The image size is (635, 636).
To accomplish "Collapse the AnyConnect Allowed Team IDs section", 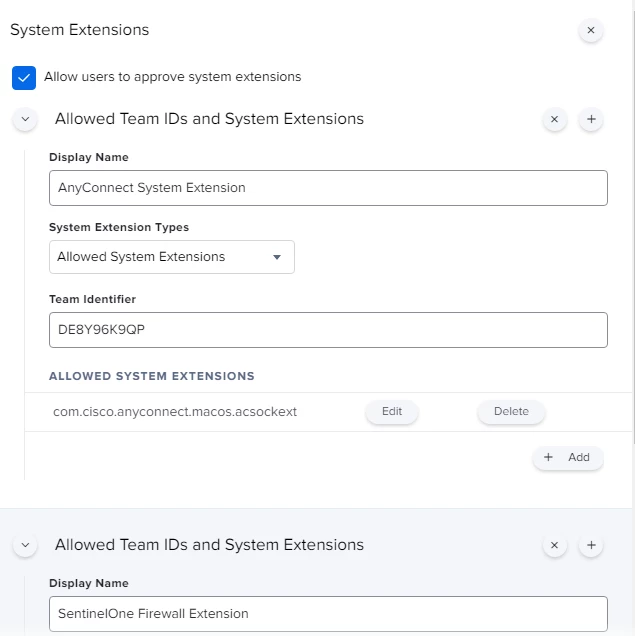I will pos(25,119).
